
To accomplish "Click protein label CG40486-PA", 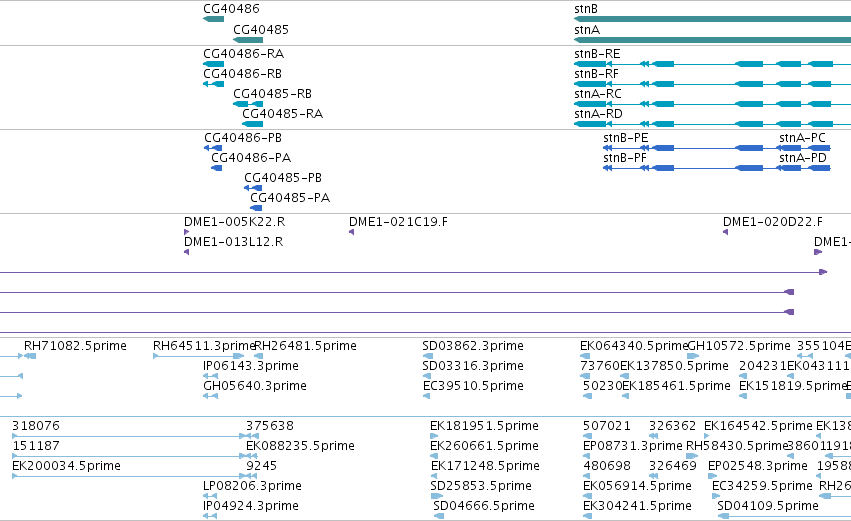I will pyautogui.click(x=251, y=158).
